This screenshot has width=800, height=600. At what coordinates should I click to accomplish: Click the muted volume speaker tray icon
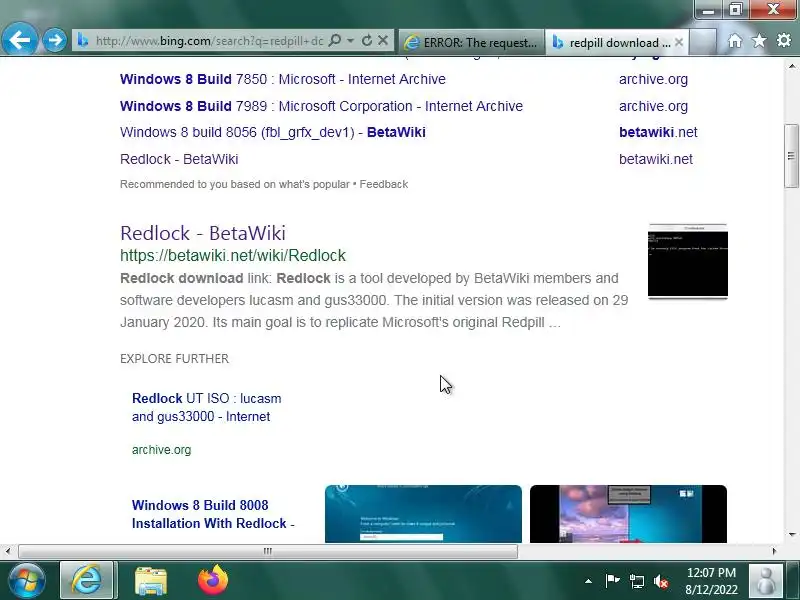point(661,581)
